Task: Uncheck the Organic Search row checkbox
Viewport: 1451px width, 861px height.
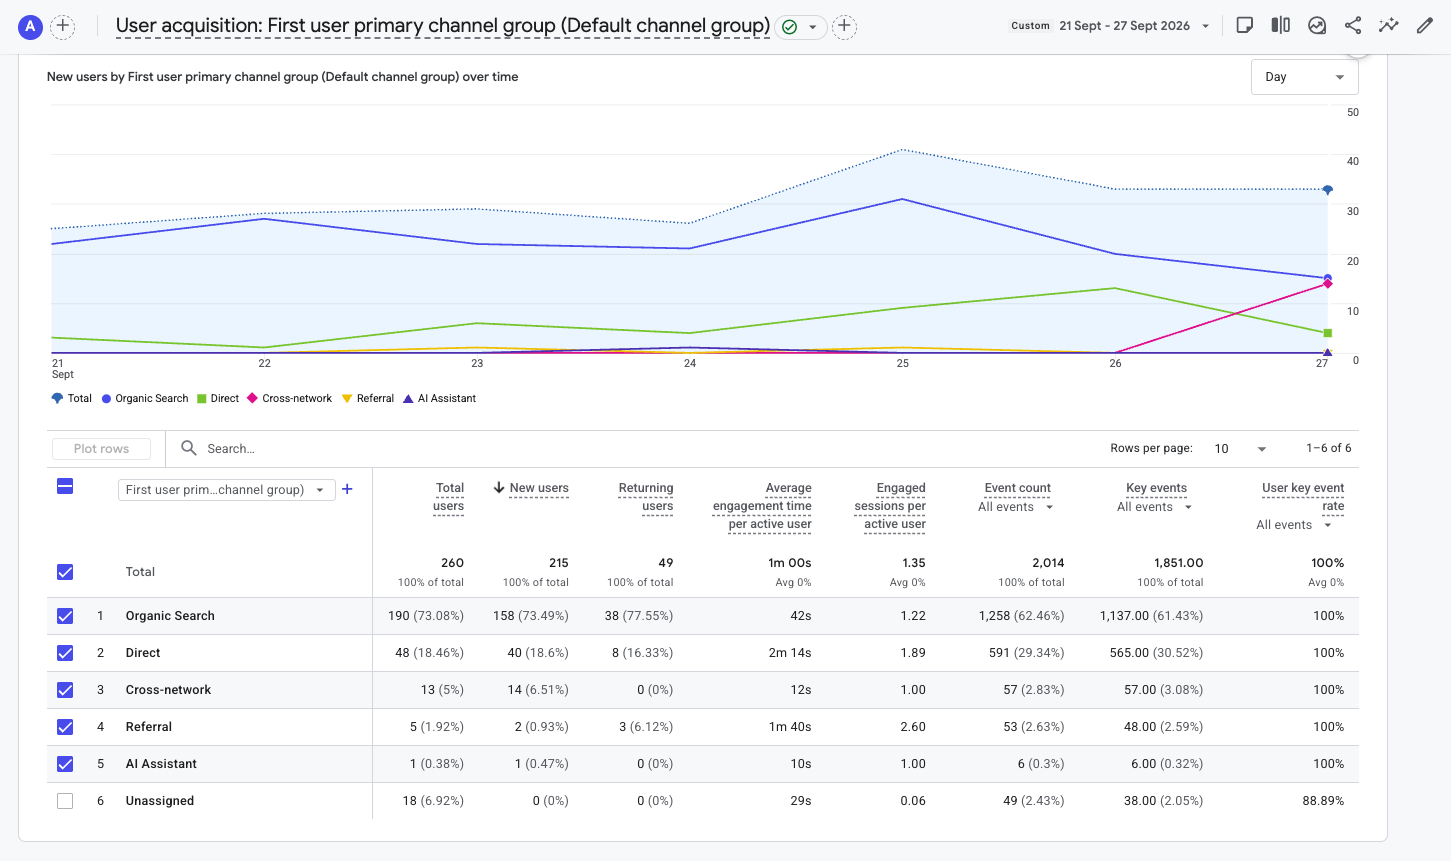Action: coord(65,616)
